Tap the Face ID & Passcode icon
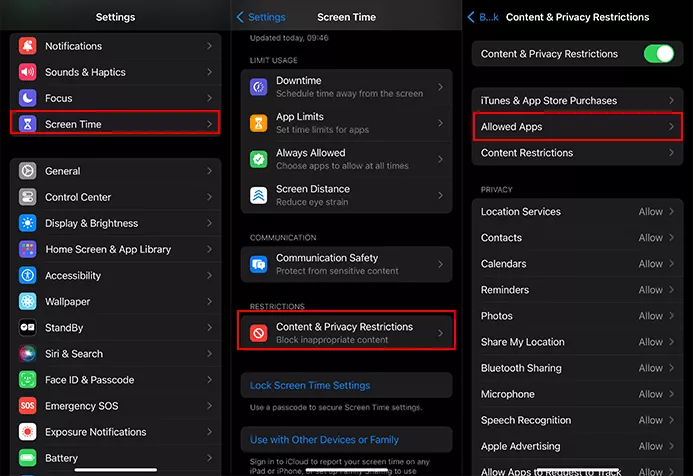Image resolution: width=693 pixels, height=476 pixels. (27, 380)
